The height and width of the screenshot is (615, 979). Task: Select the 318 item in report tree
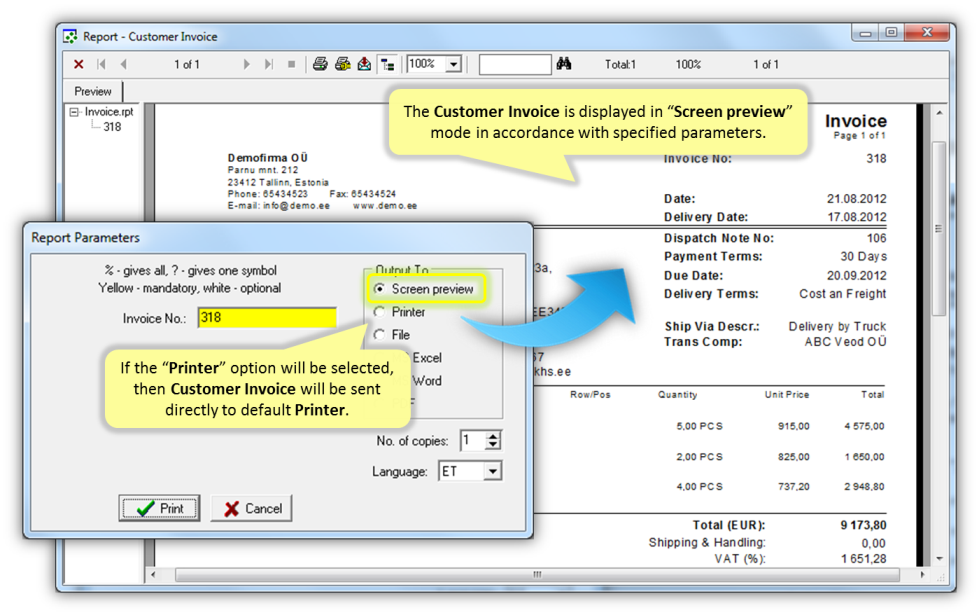112,127
